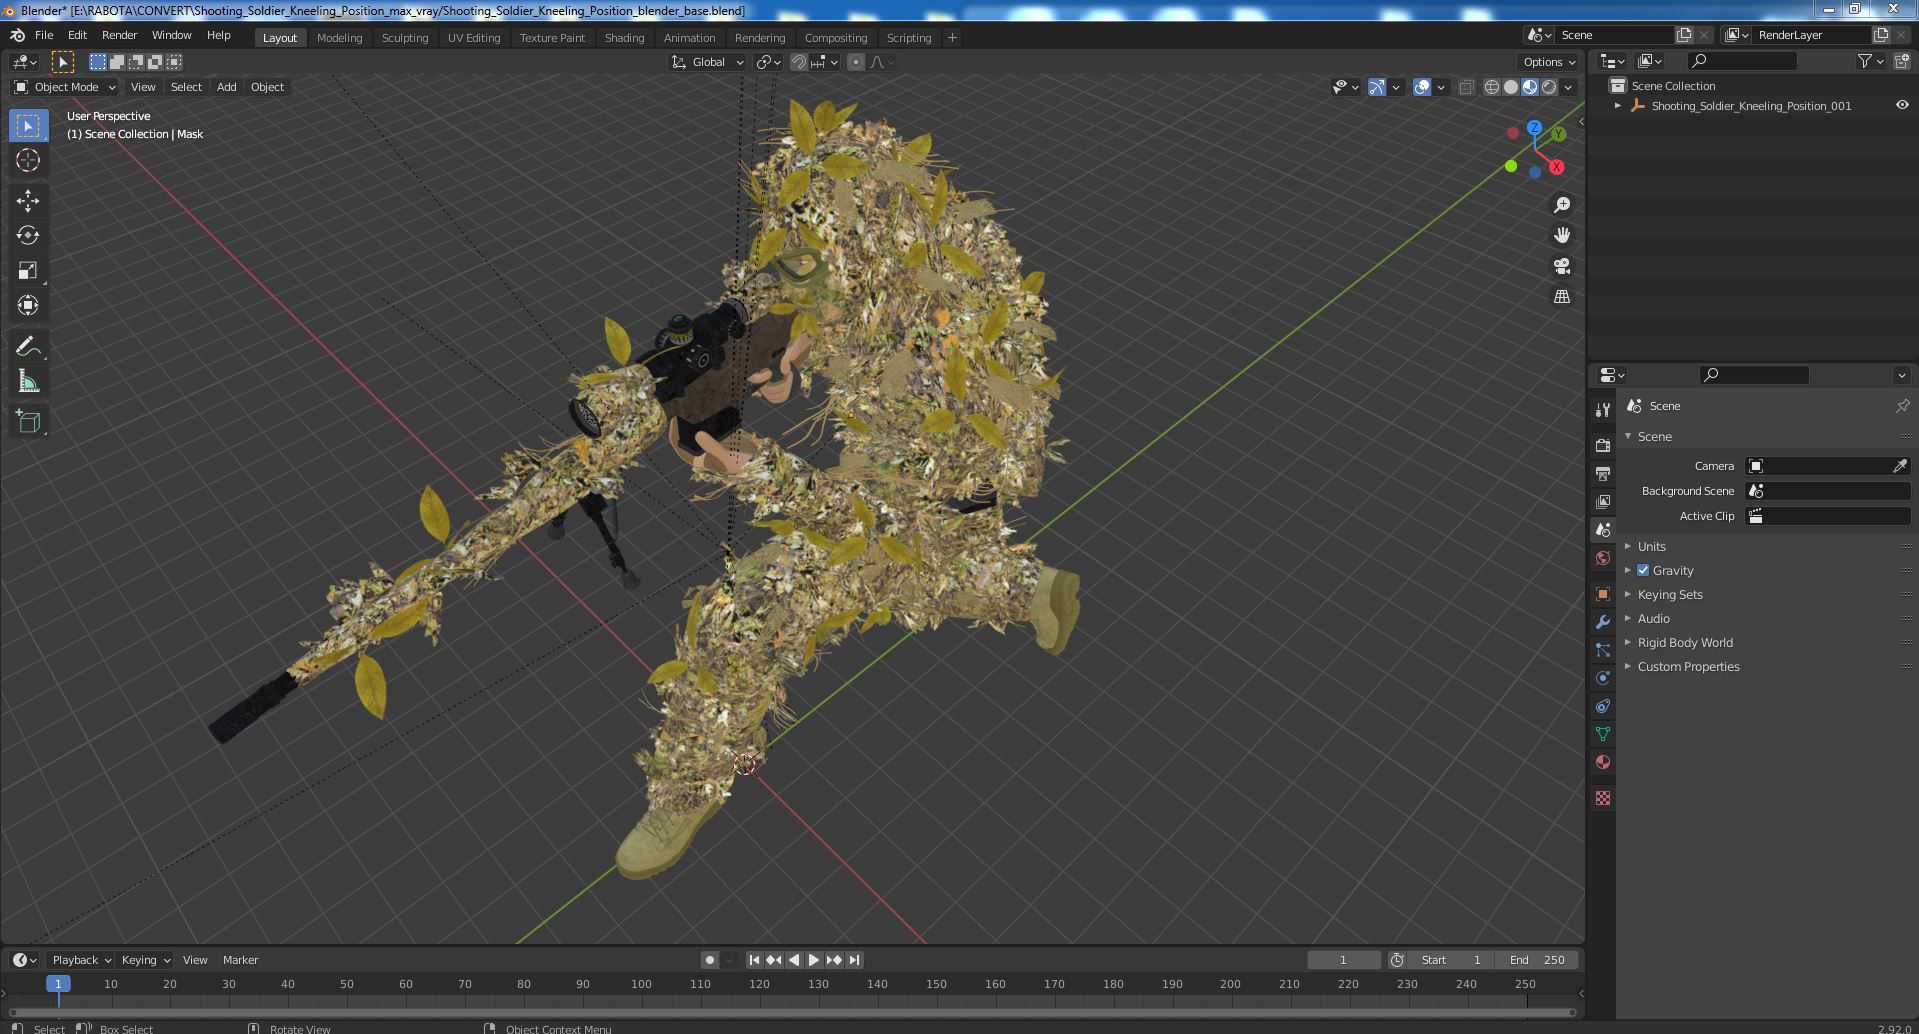Viewport: 1919px width, 1034px height.
Task: Open the Modifiers properties tab
Action: tap(1603, 622)
